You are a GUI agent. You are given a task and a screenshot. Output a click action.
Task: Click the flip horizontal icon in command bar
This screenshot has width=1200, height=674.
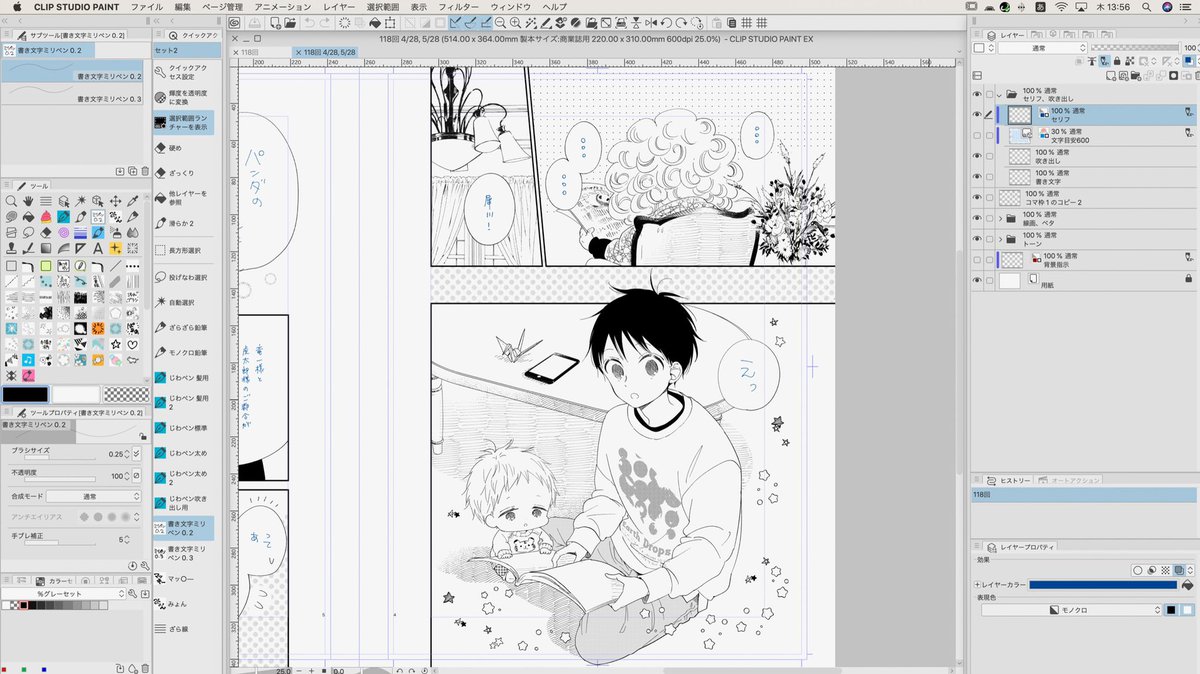650,23
